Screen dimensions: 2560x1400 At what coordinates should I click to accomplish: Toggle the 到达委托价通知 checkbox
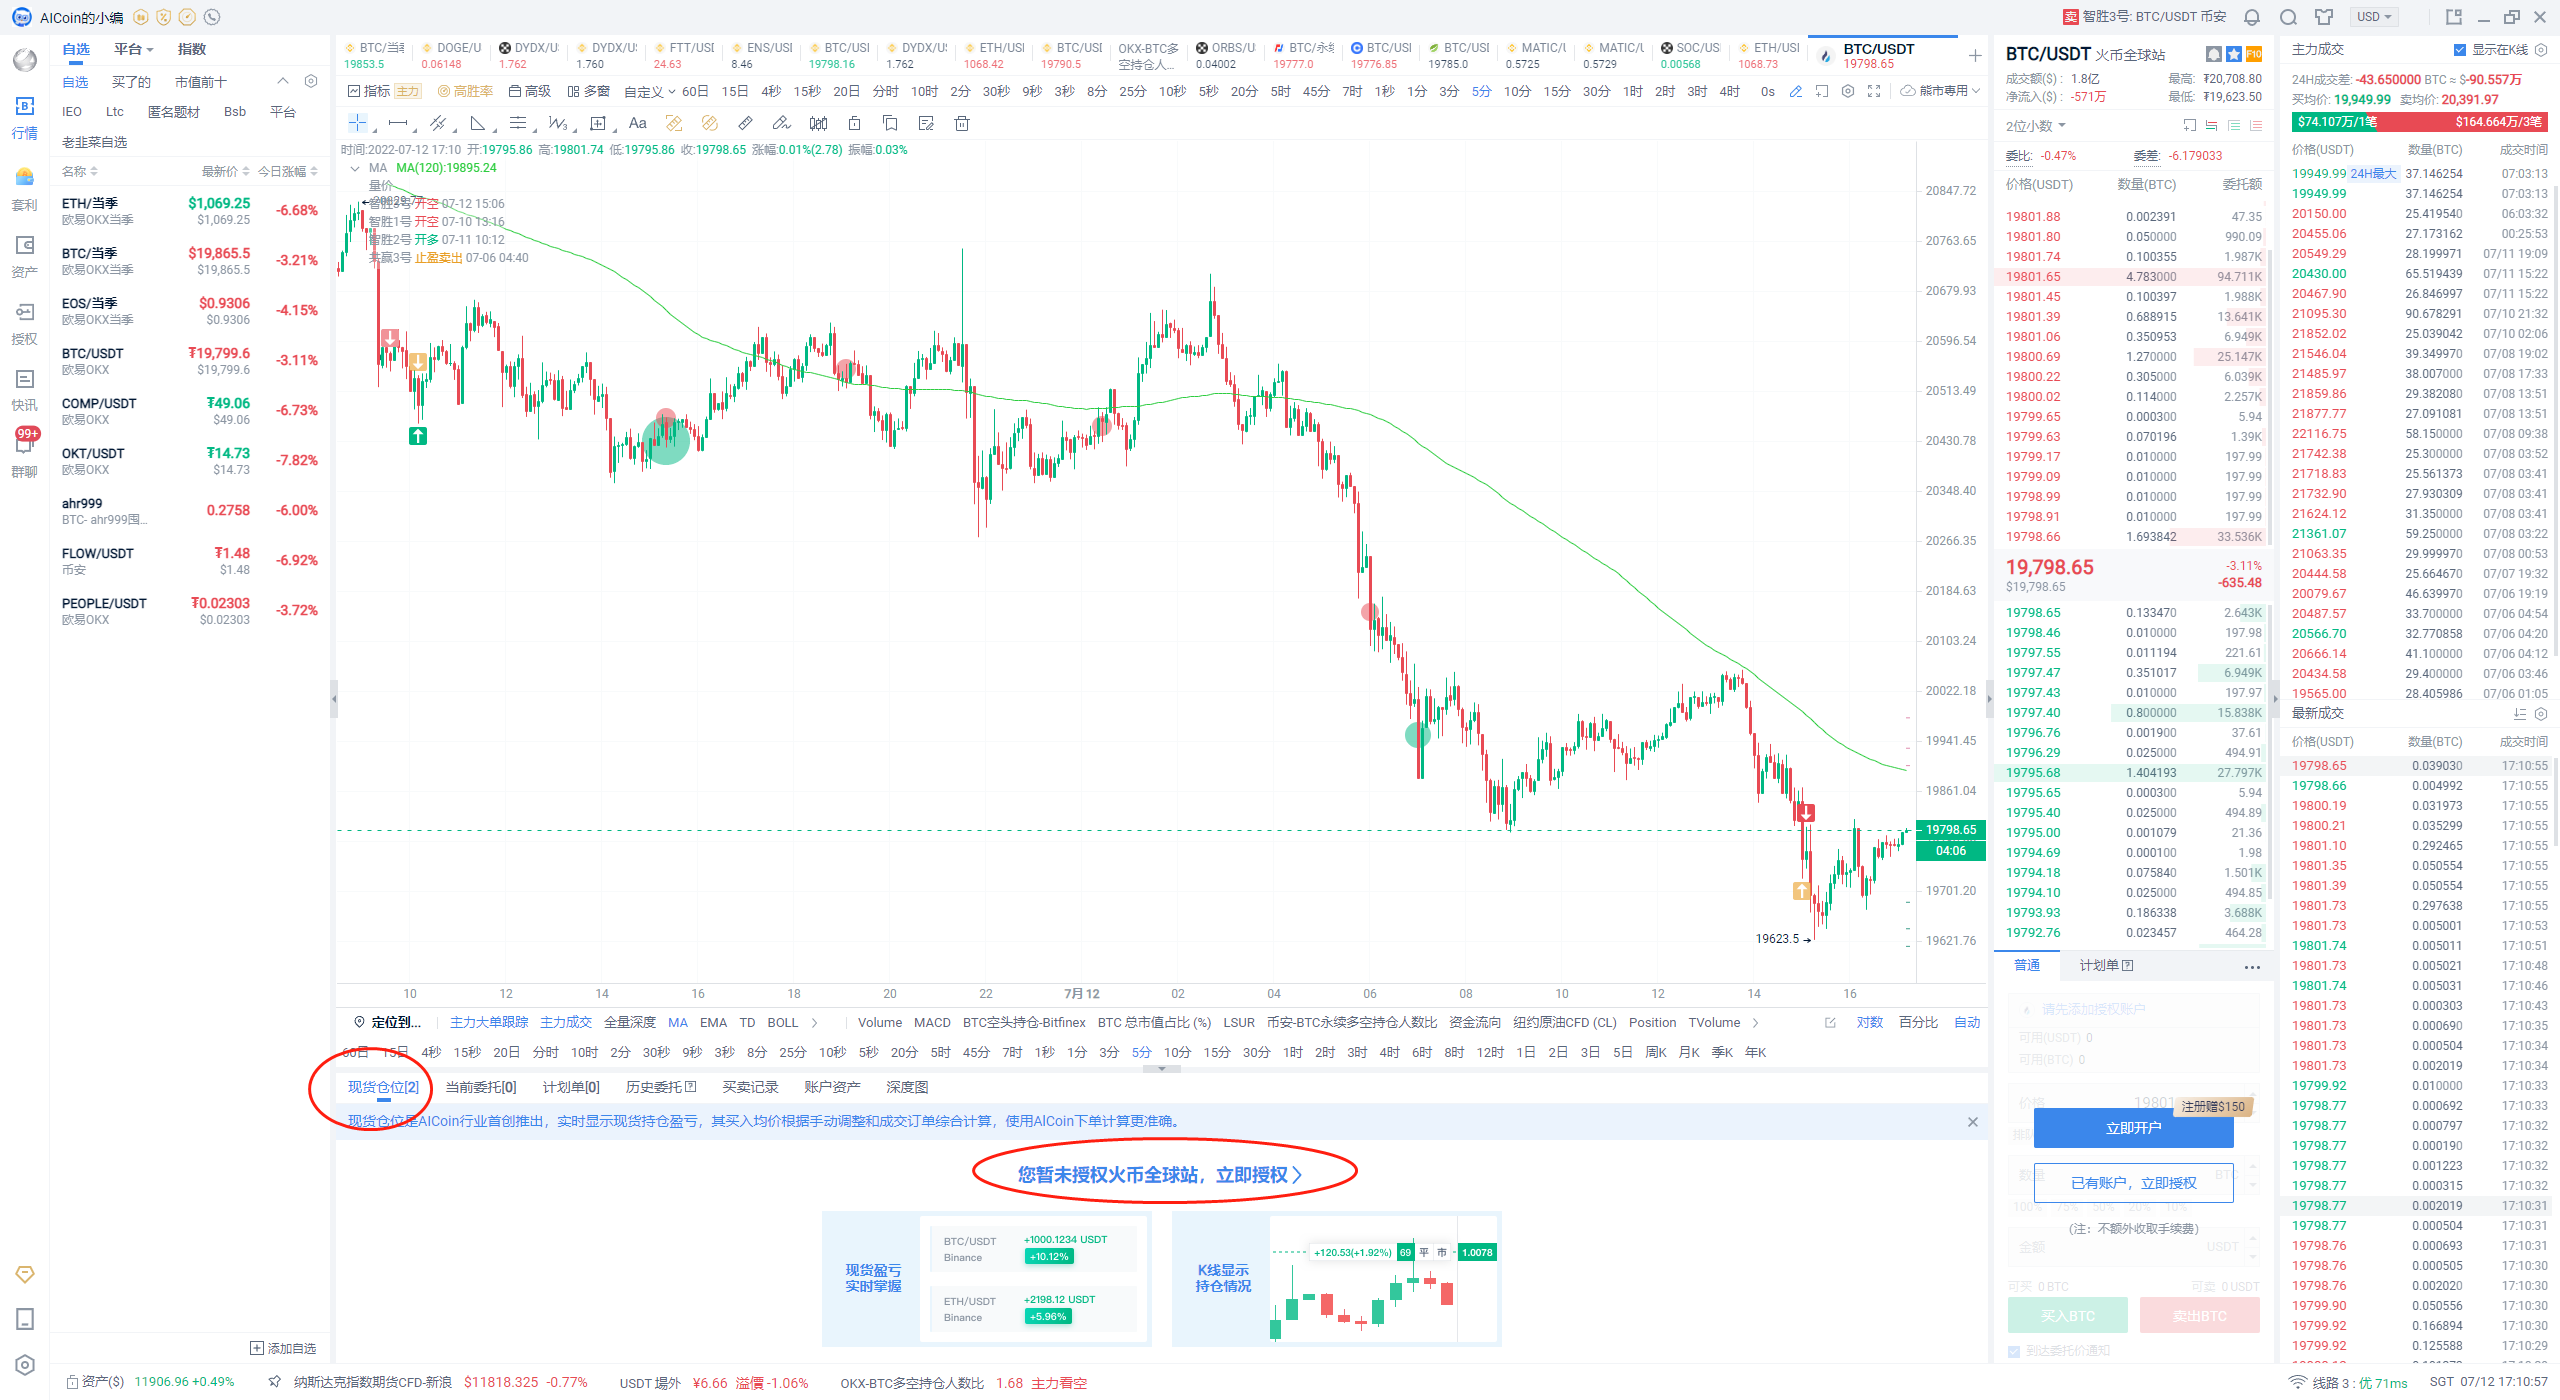[2014, 1351]
